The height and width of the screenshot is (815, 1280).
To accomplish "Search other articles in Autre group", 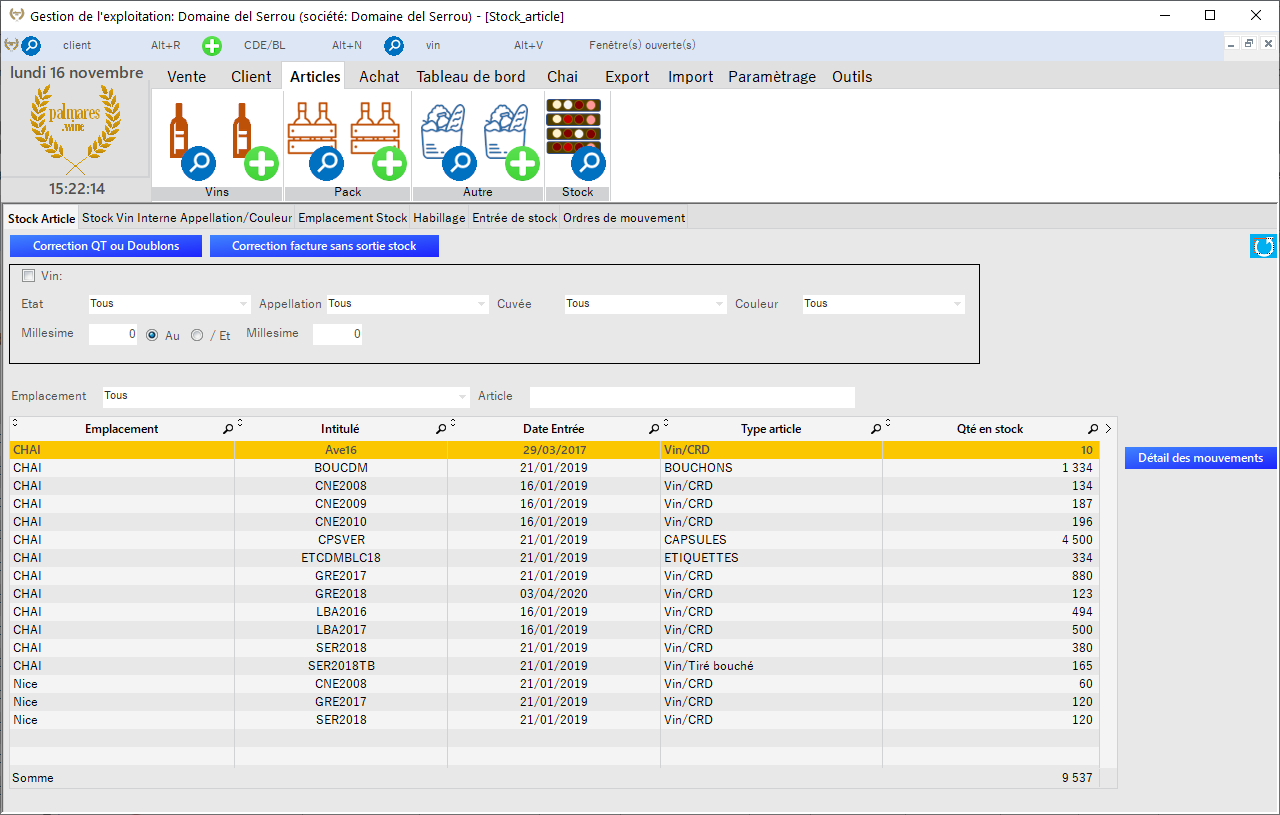I will click(x=459, y=161).
